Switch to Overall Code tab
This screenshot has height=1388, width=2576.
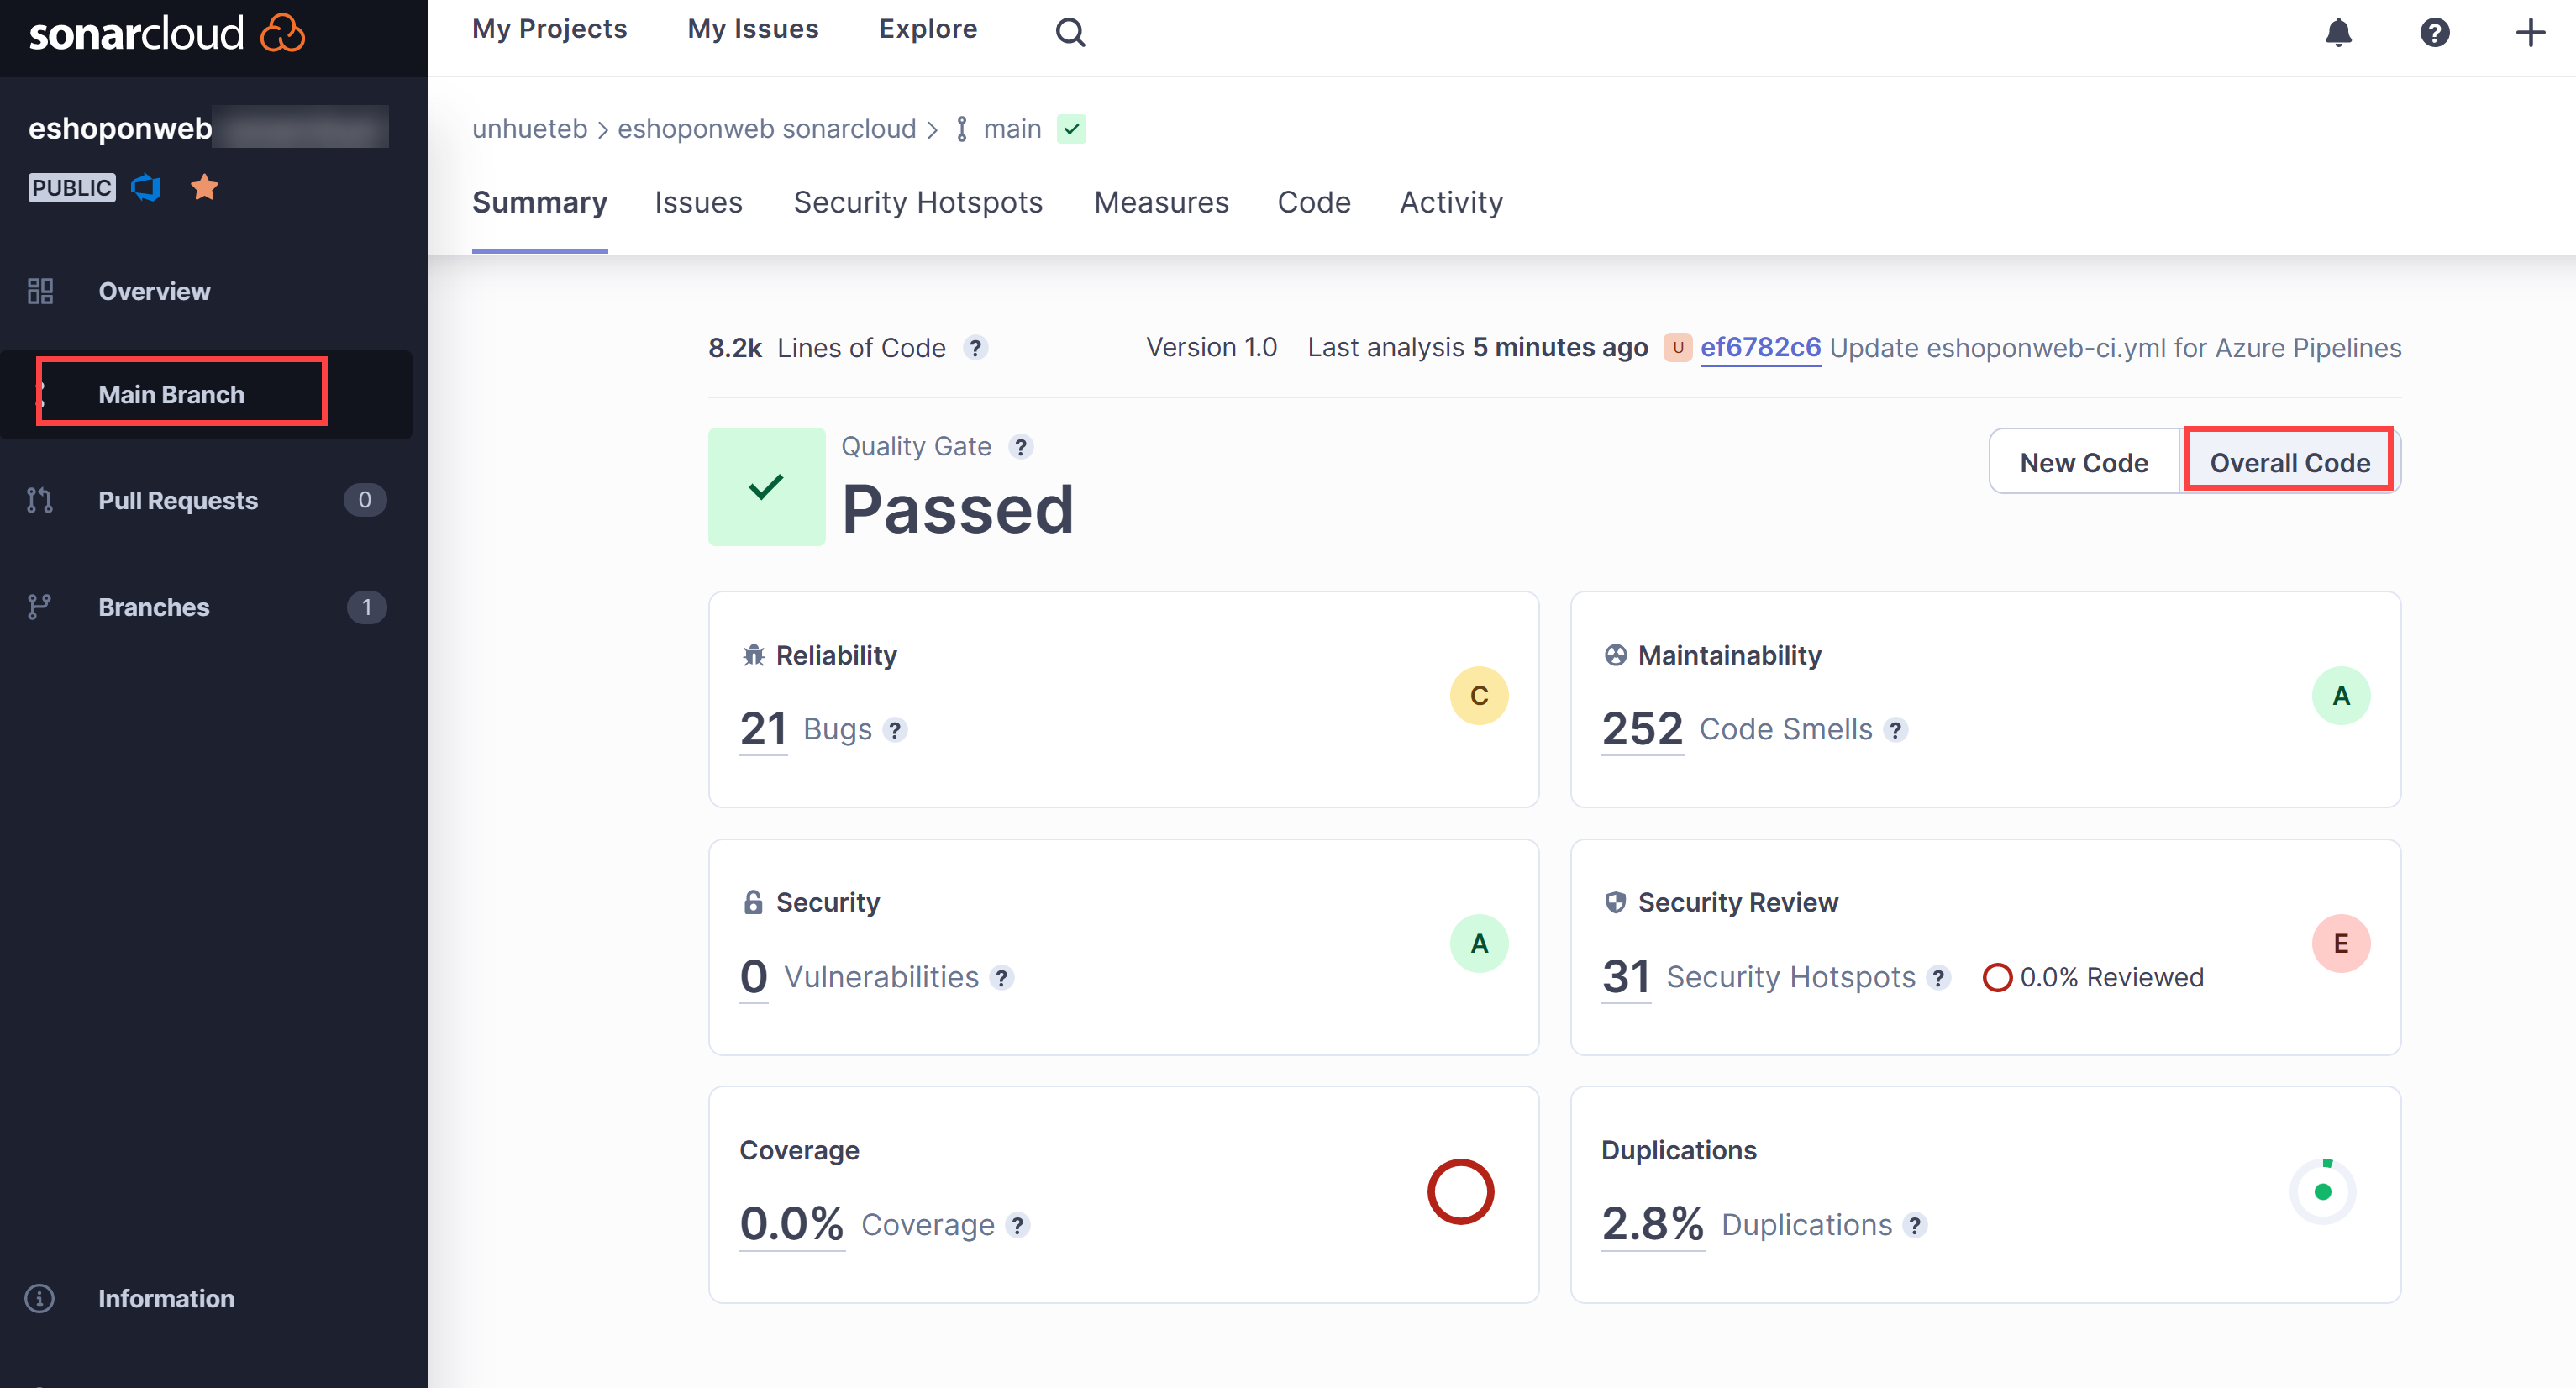click(x=2290, y=461)
